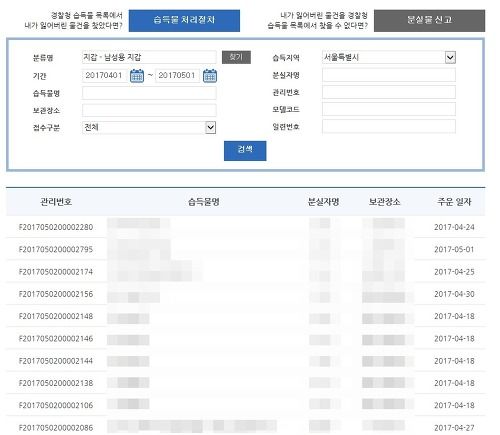
Task: Select row F2017050200002148
Action: 245,316
